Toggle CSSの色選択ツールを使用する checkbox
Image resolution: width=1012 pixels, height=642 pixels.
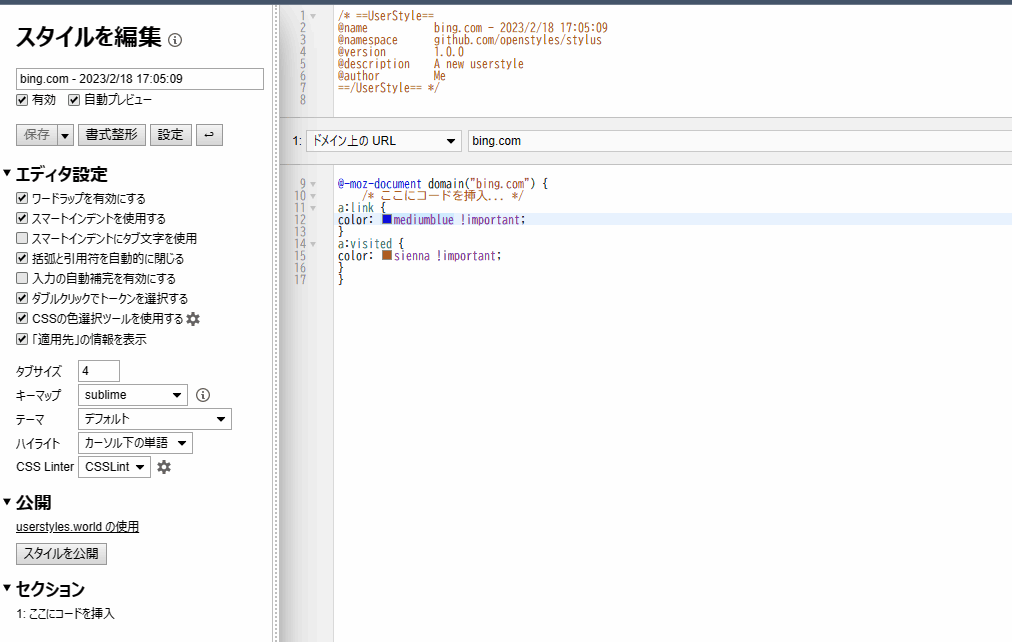click(22, 318)
